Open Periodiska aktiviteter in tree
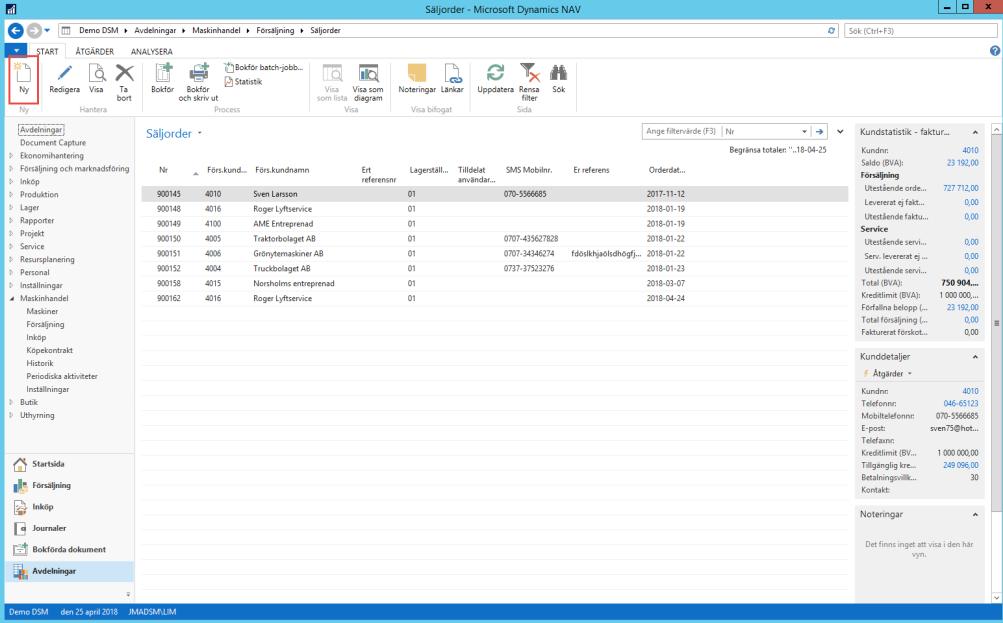The height and width of the screenshot is (623, 1003). 62,376
